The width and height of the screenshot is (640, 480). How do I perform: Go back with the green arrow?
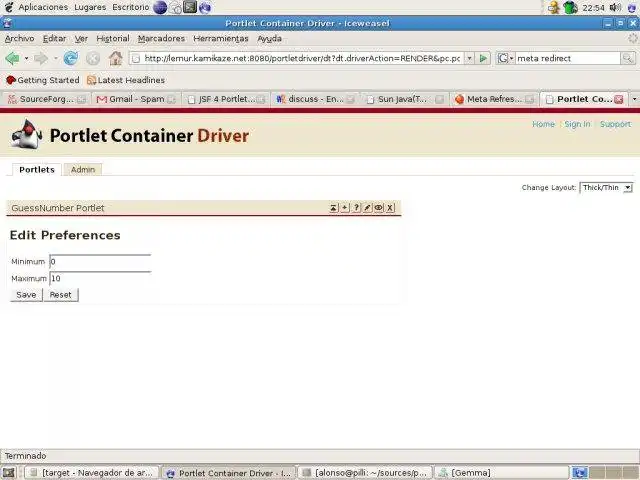12,58
